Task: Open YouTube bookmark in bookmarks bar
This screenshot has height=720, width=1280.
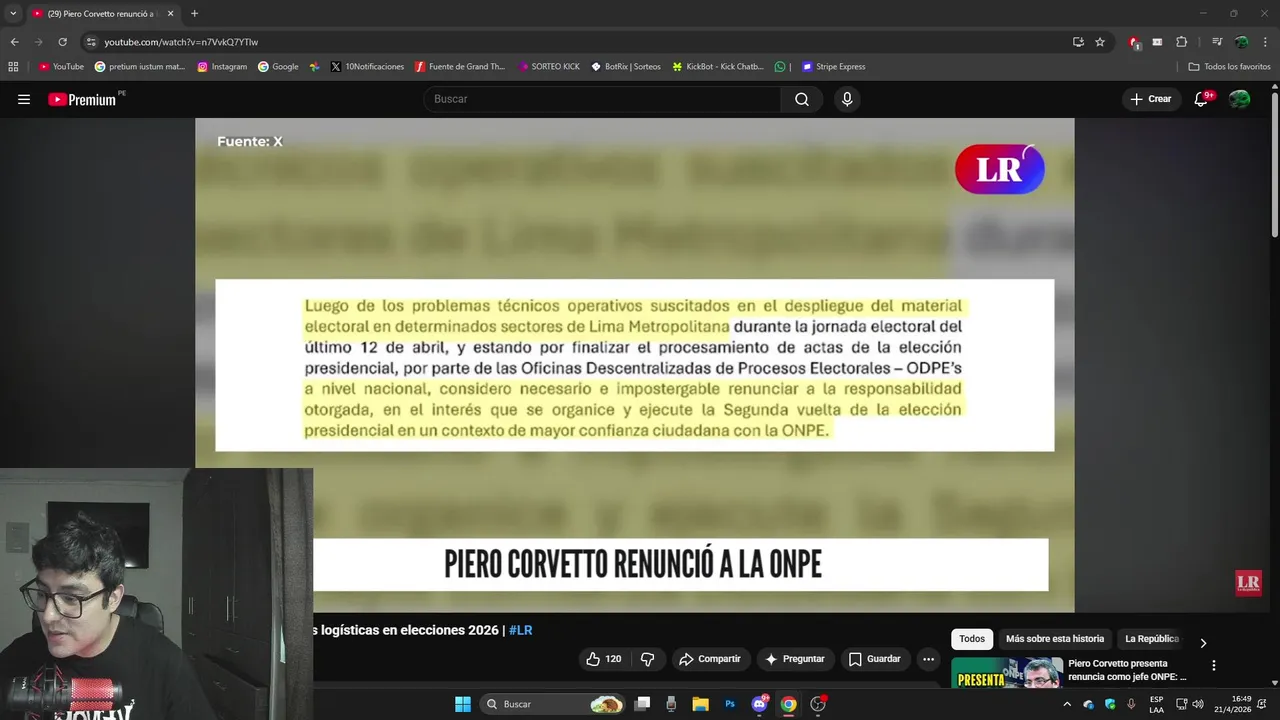Action: point(61,67)
